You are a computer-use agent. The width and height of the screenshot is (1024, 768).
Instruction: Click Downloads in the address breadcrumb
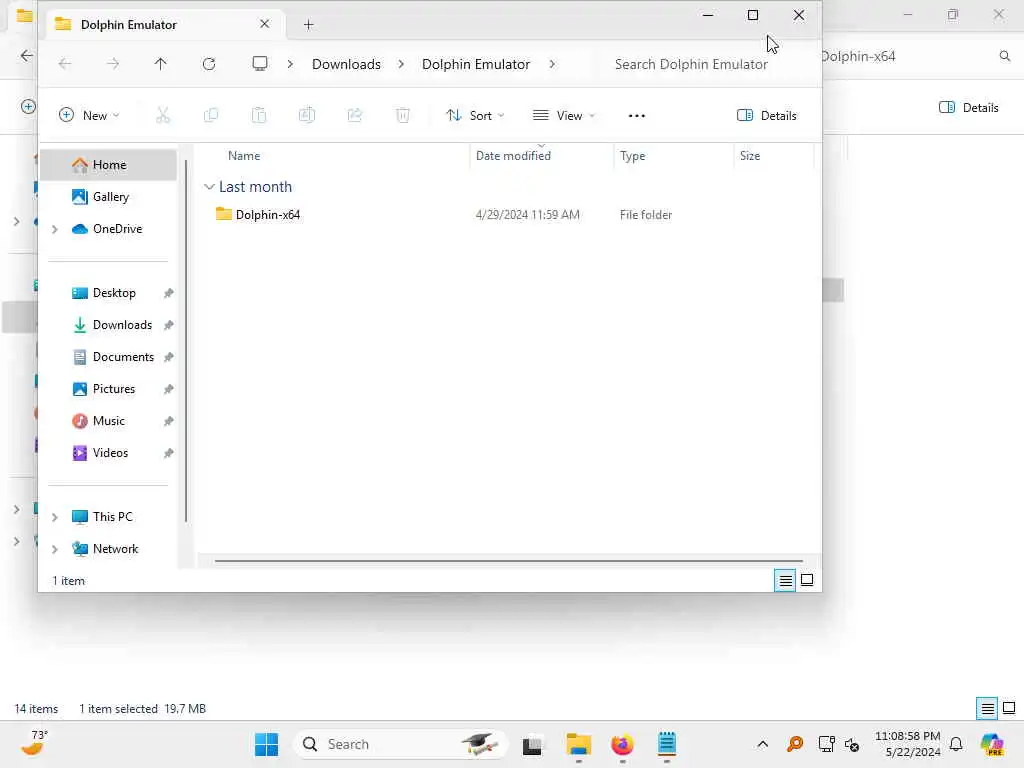pos(346,64)
